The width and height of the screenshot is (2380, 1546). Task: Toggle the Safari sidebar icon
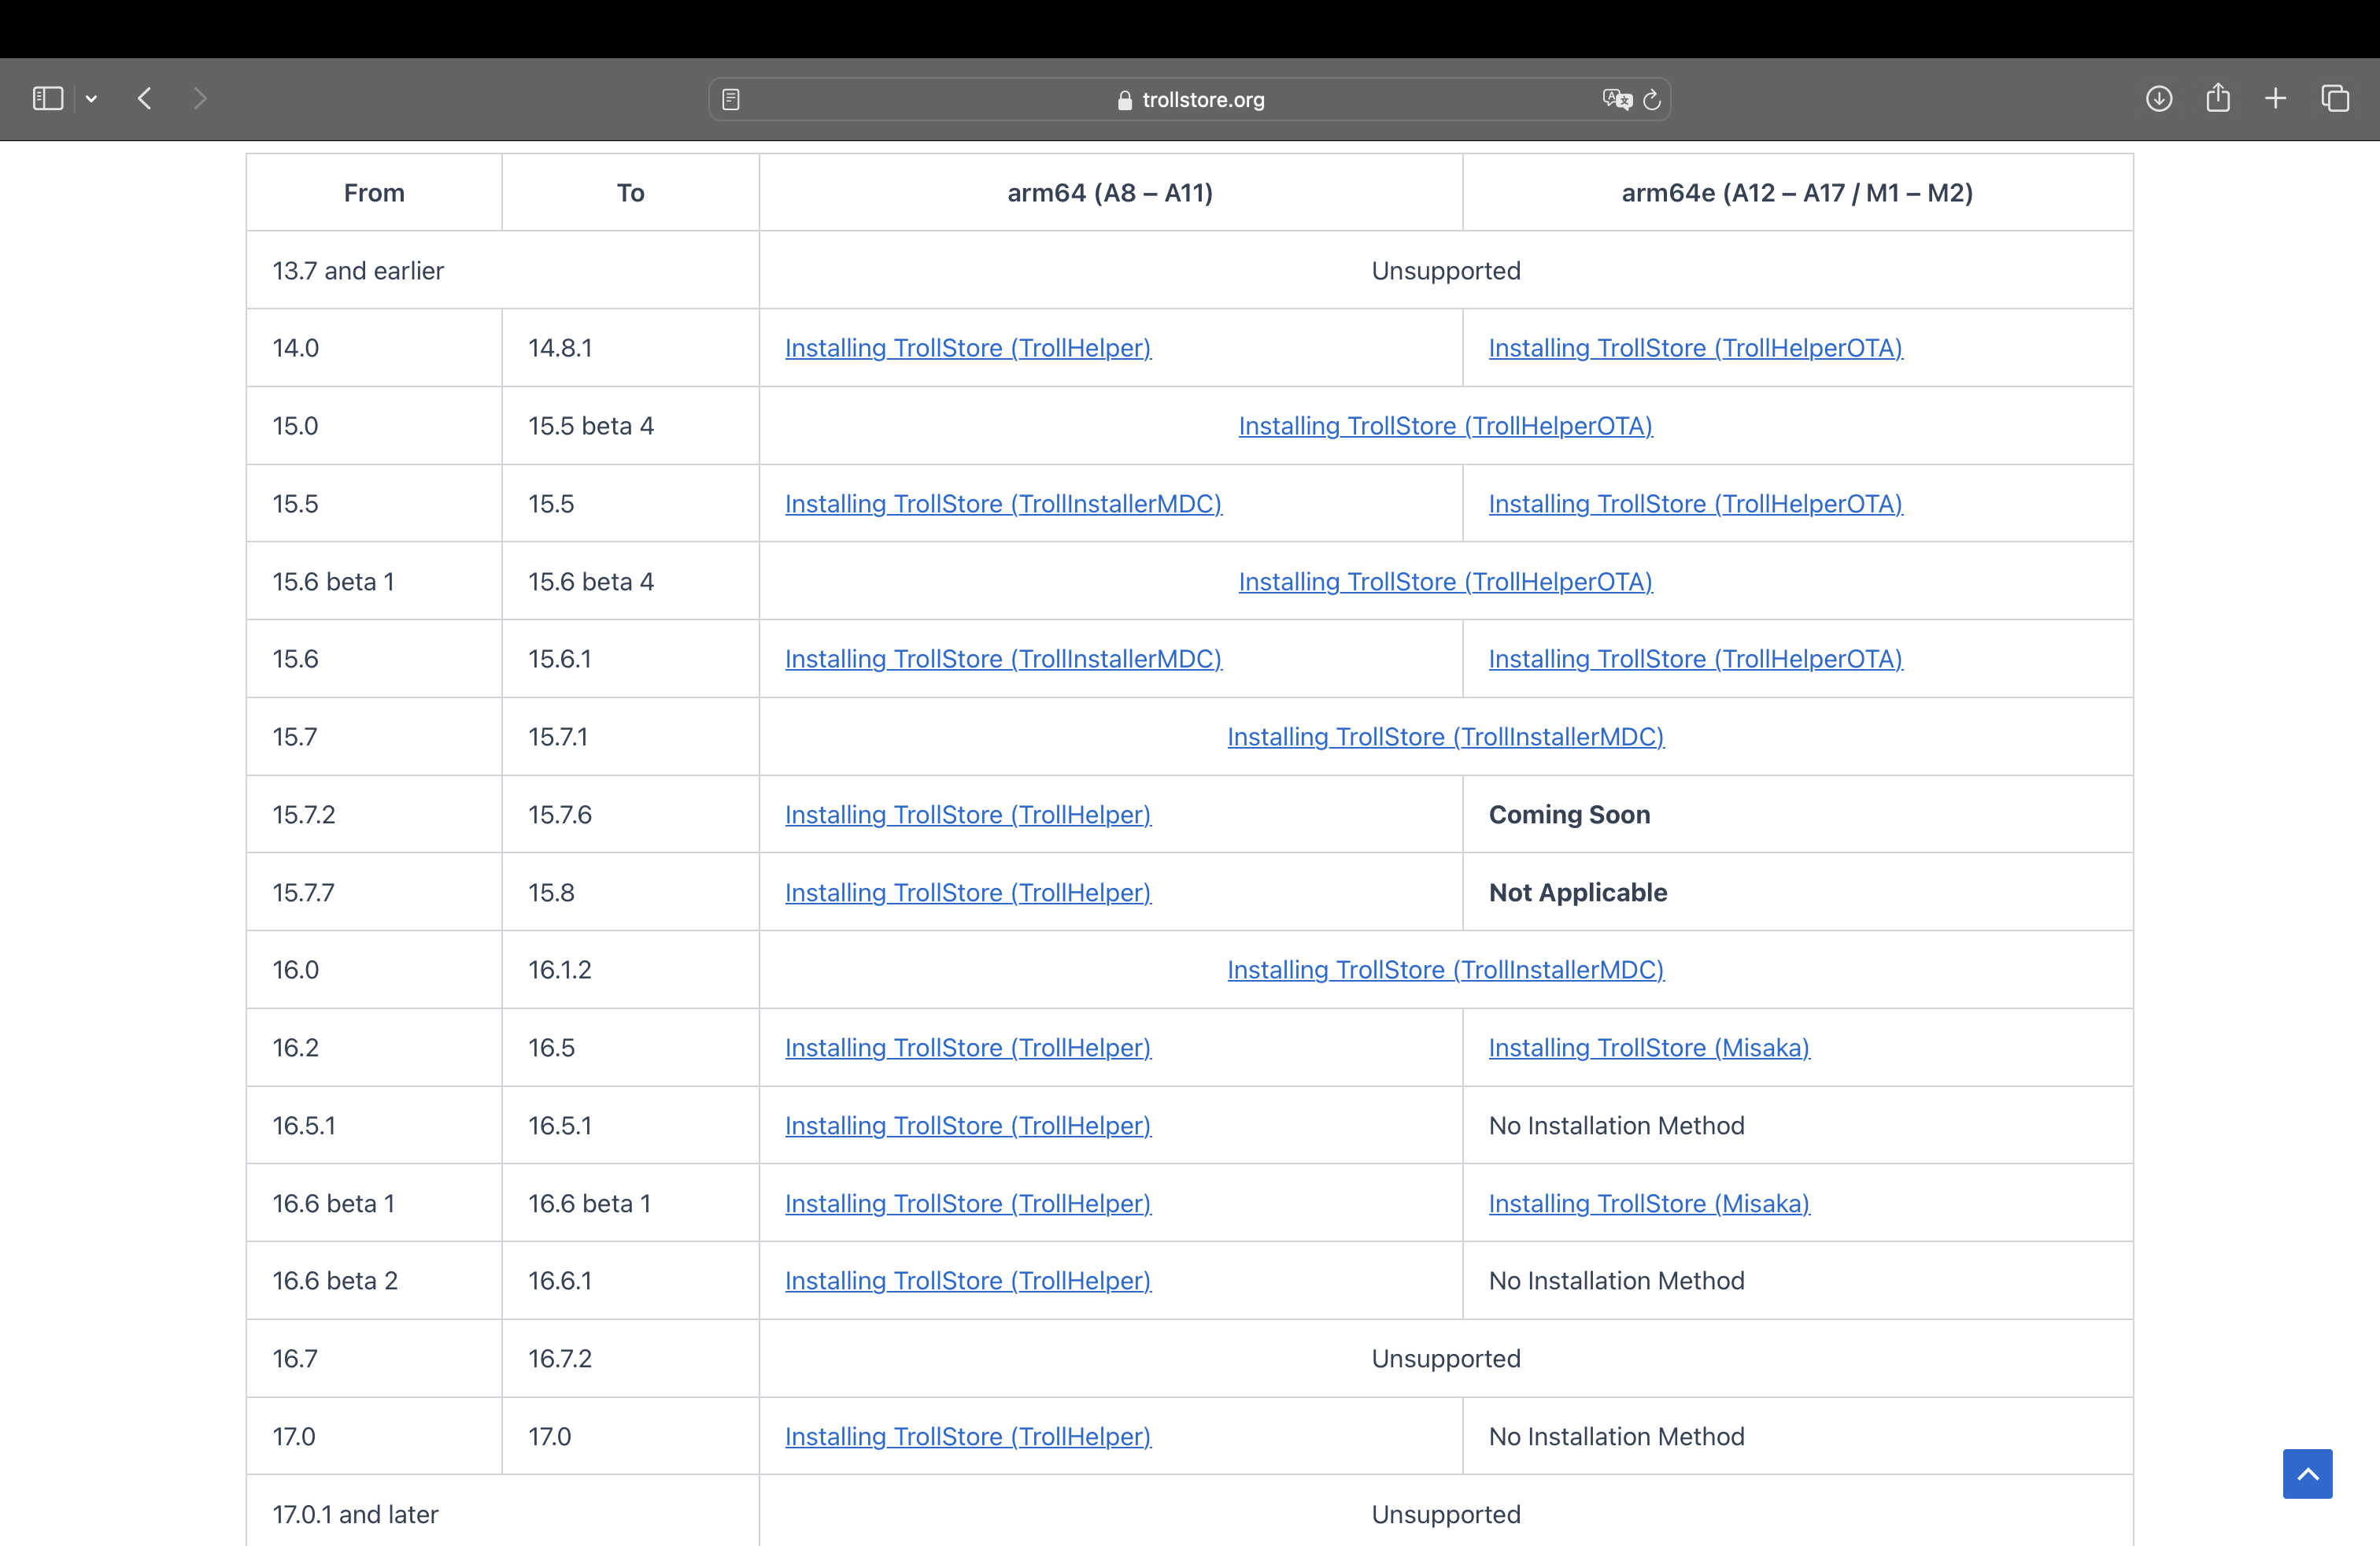pyautogui.click(x=47, y=98)
